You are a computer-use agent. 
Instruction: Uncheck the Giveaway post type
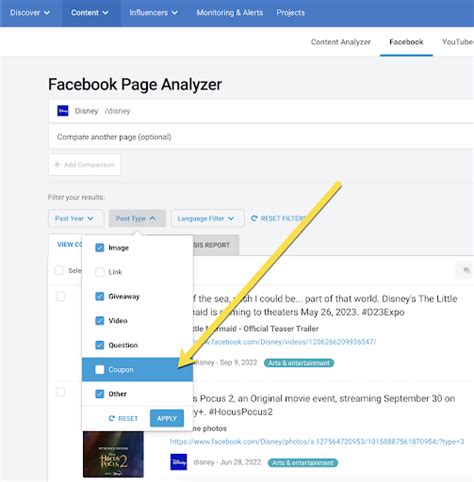tap(100, 296)
